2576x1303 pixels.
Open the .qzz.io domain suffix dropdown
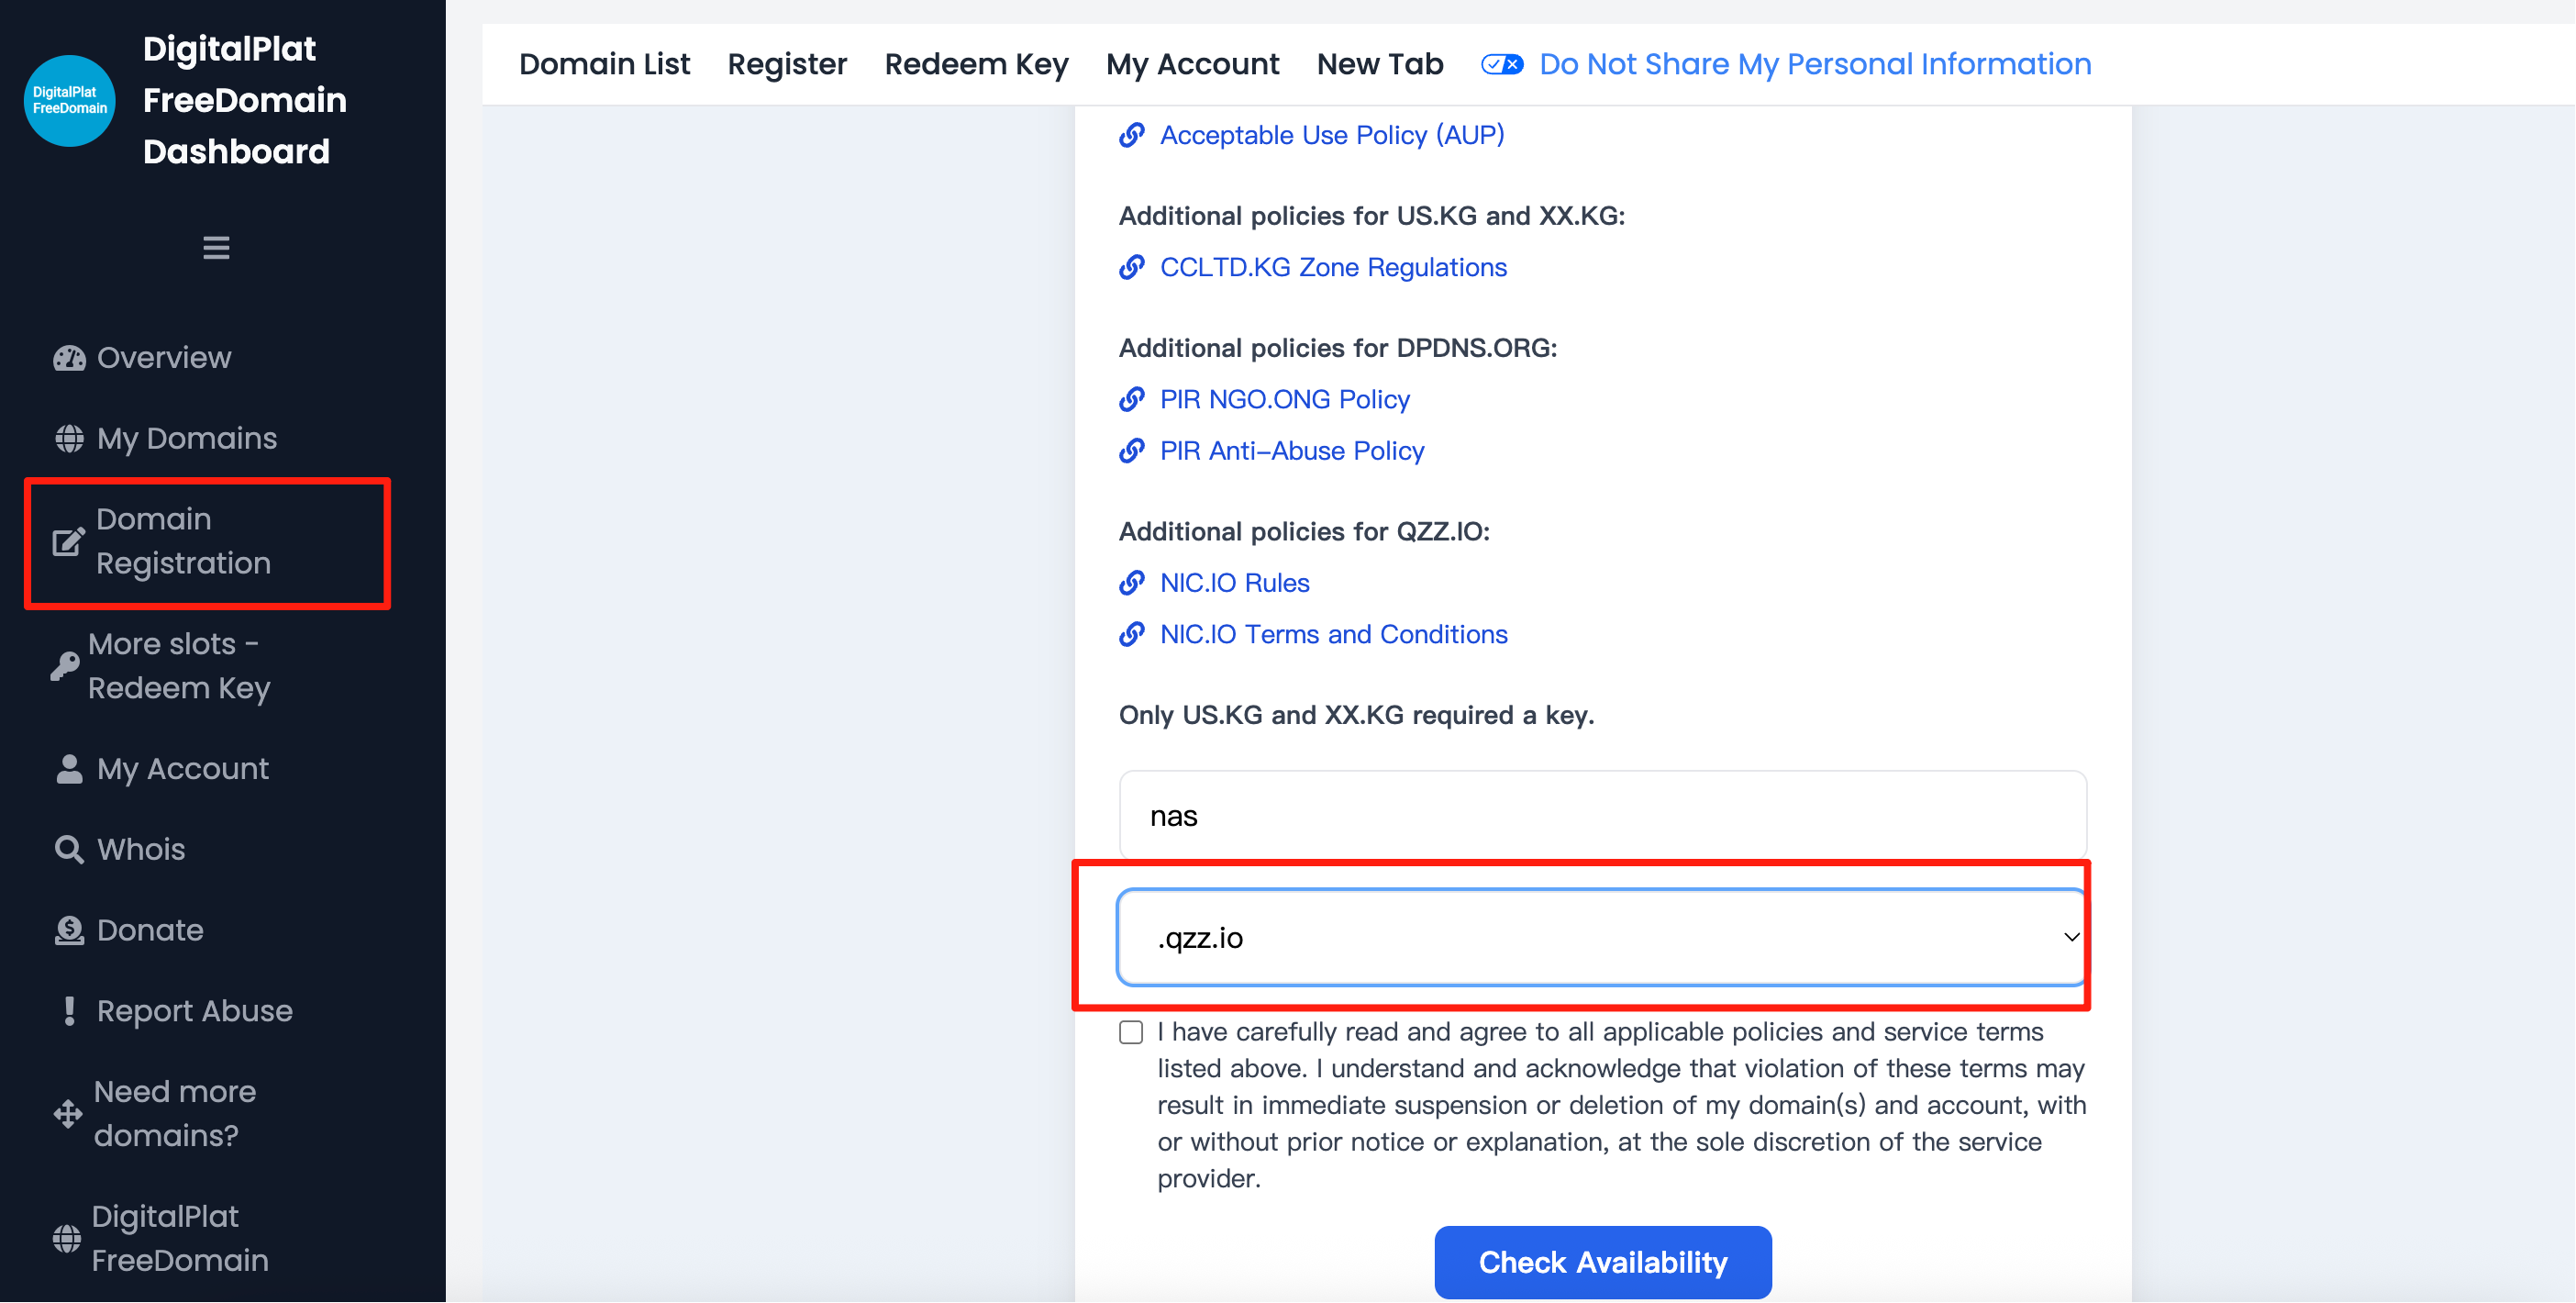[x=1602, y=937]
